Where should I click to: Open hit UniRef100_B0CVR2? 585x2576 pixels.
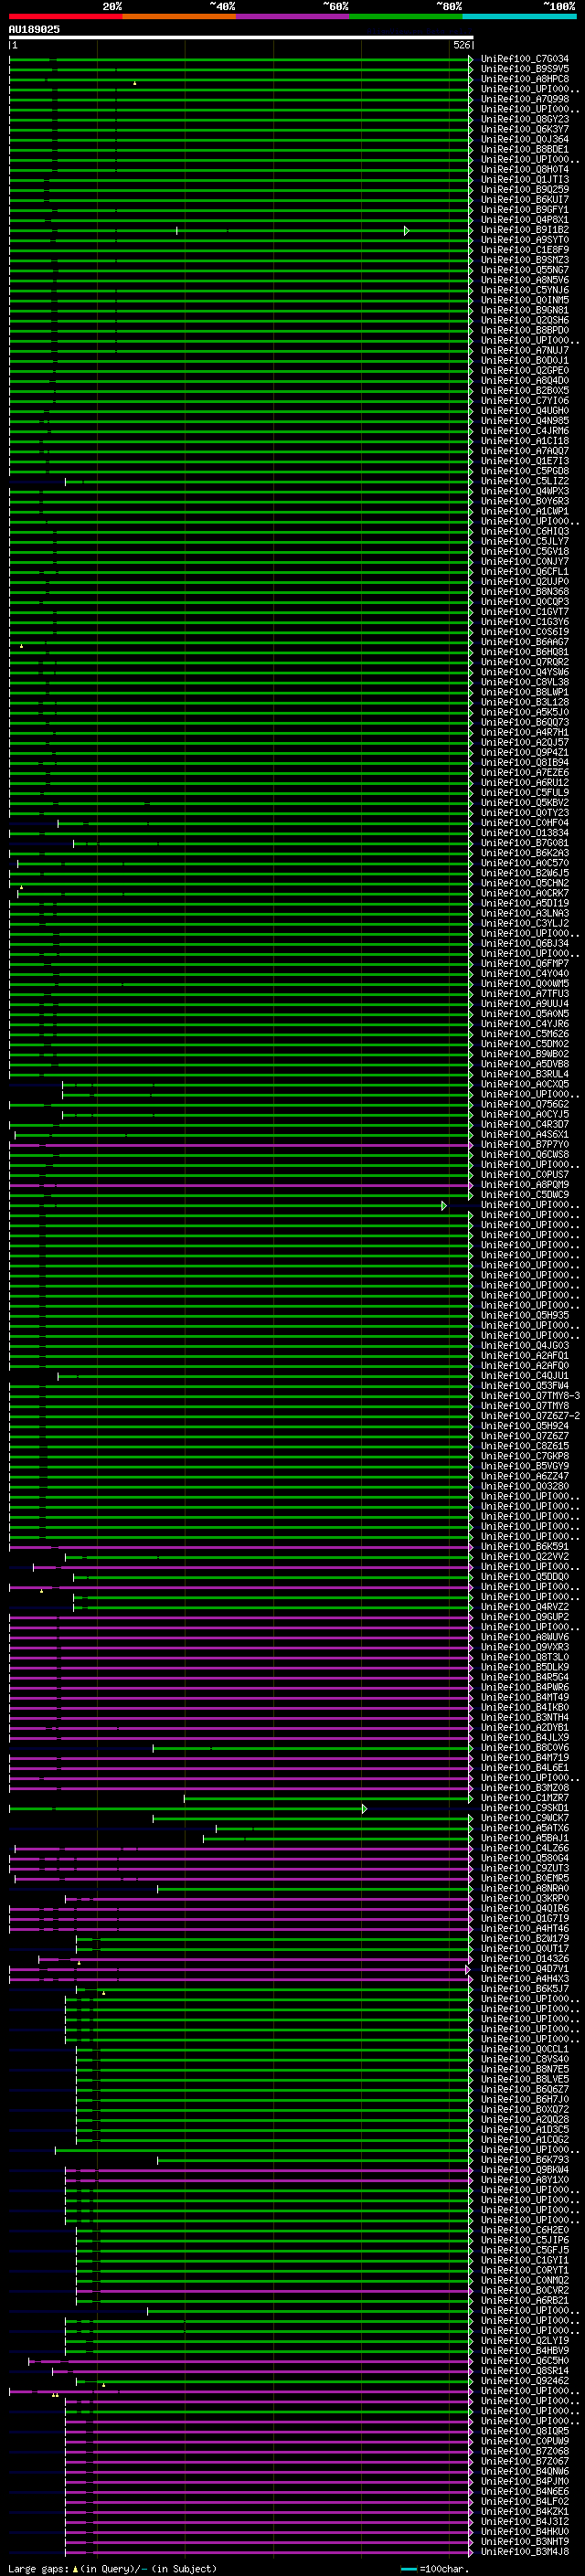pos(525,2291)
